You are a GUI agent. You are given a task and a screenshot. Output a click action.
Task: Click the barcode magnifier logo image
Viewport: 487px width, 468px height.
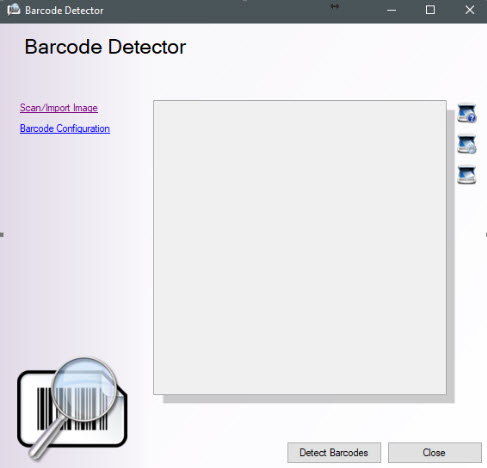click(72, 408)
